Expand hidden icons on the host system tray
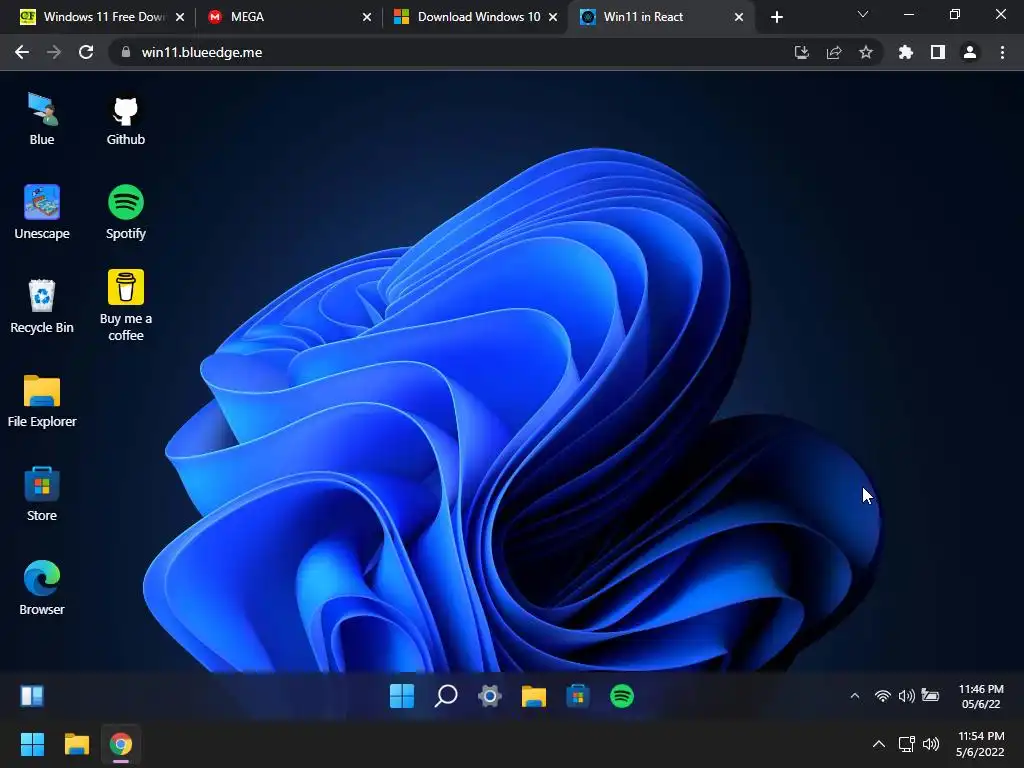Viewport: 1024px width, 768px height. pyautogui.click(x=879, y=744)
